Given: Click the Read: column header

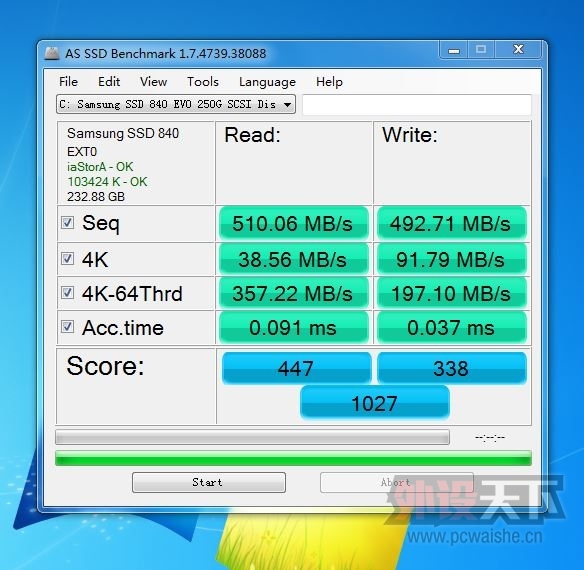Looking at the screenshot, I should pos(252,134).
